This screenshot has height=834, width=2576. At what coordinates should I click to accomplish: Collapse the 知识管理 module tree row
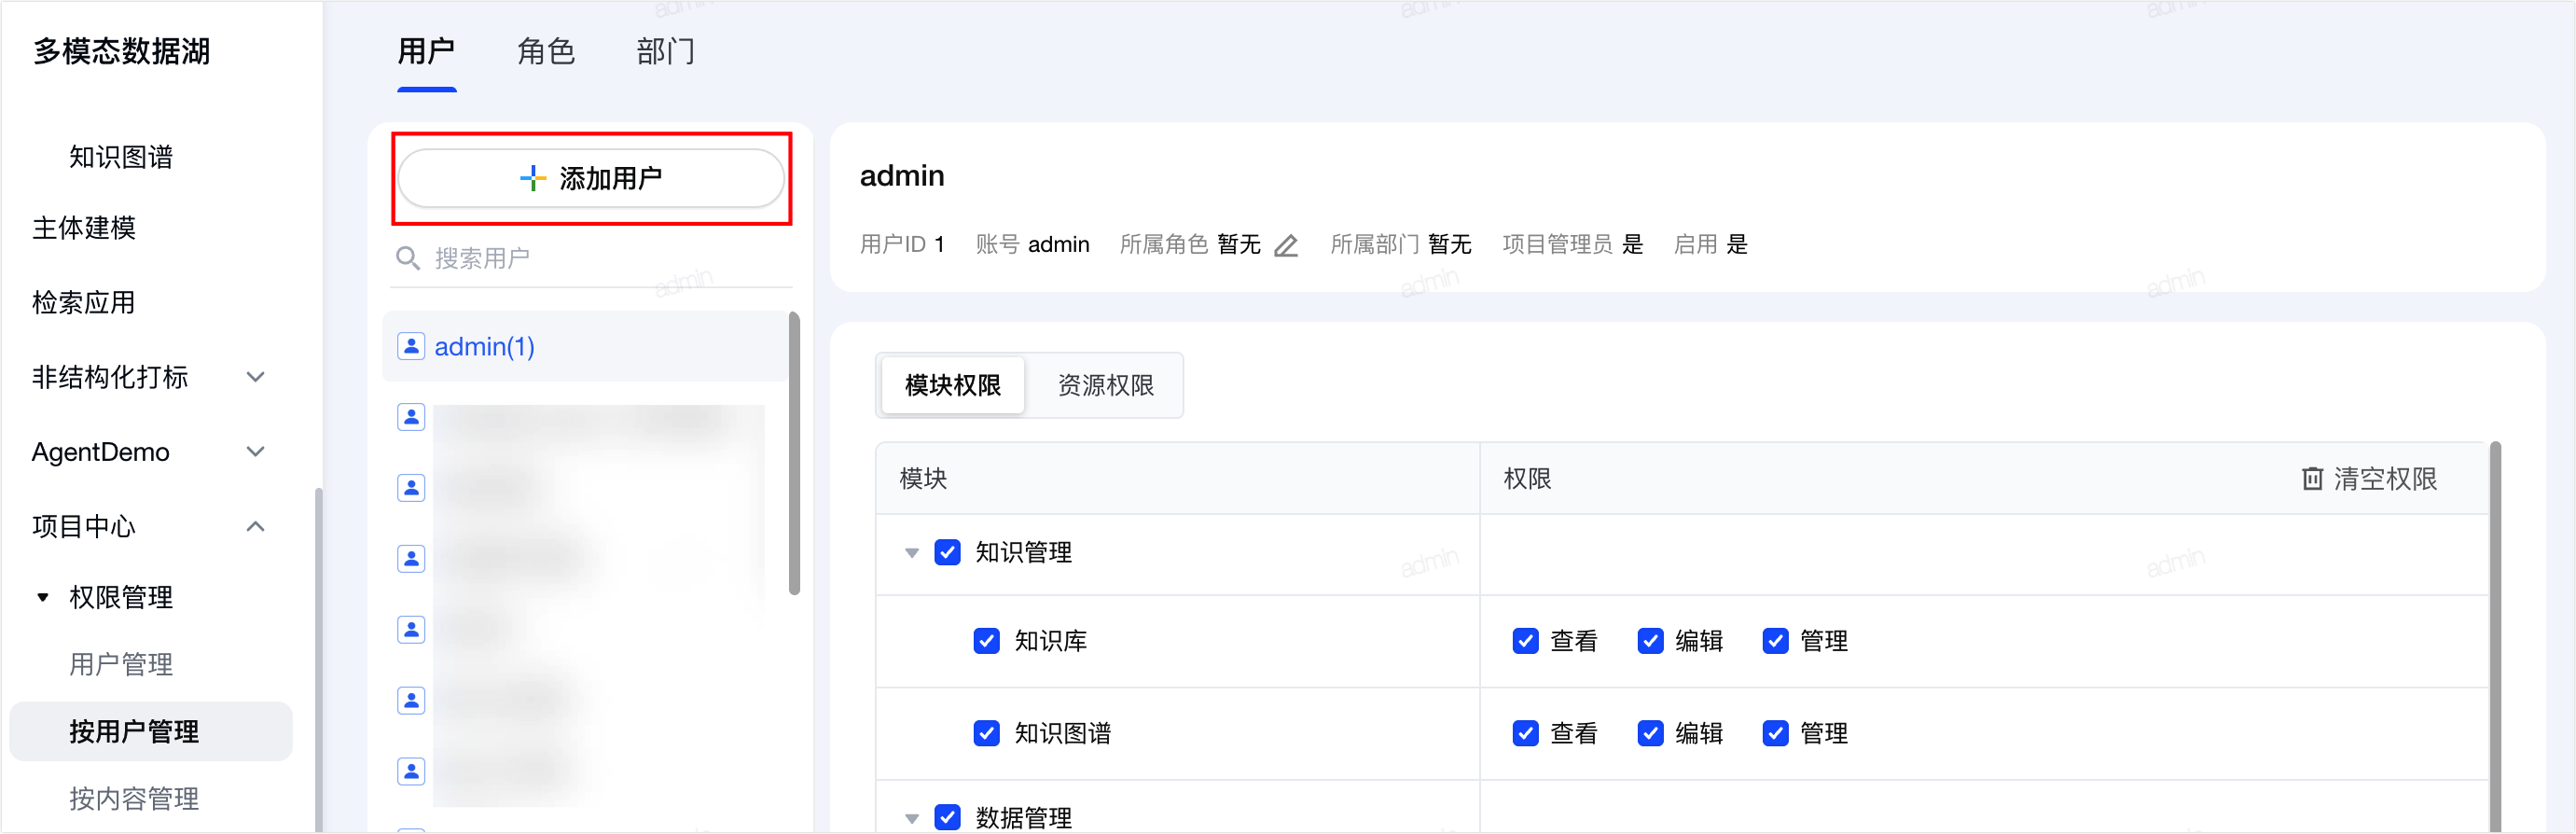(911, 553)
